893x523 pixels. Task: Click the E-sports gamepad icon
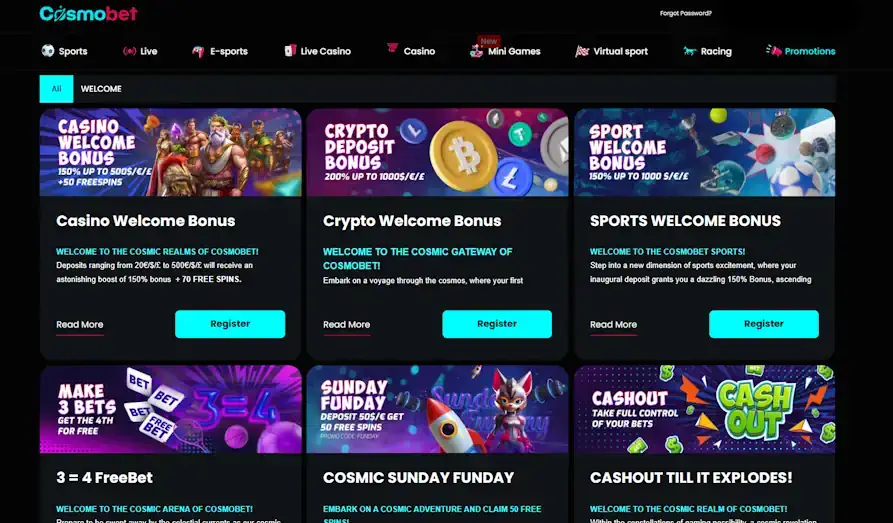[x=198, y=52]
